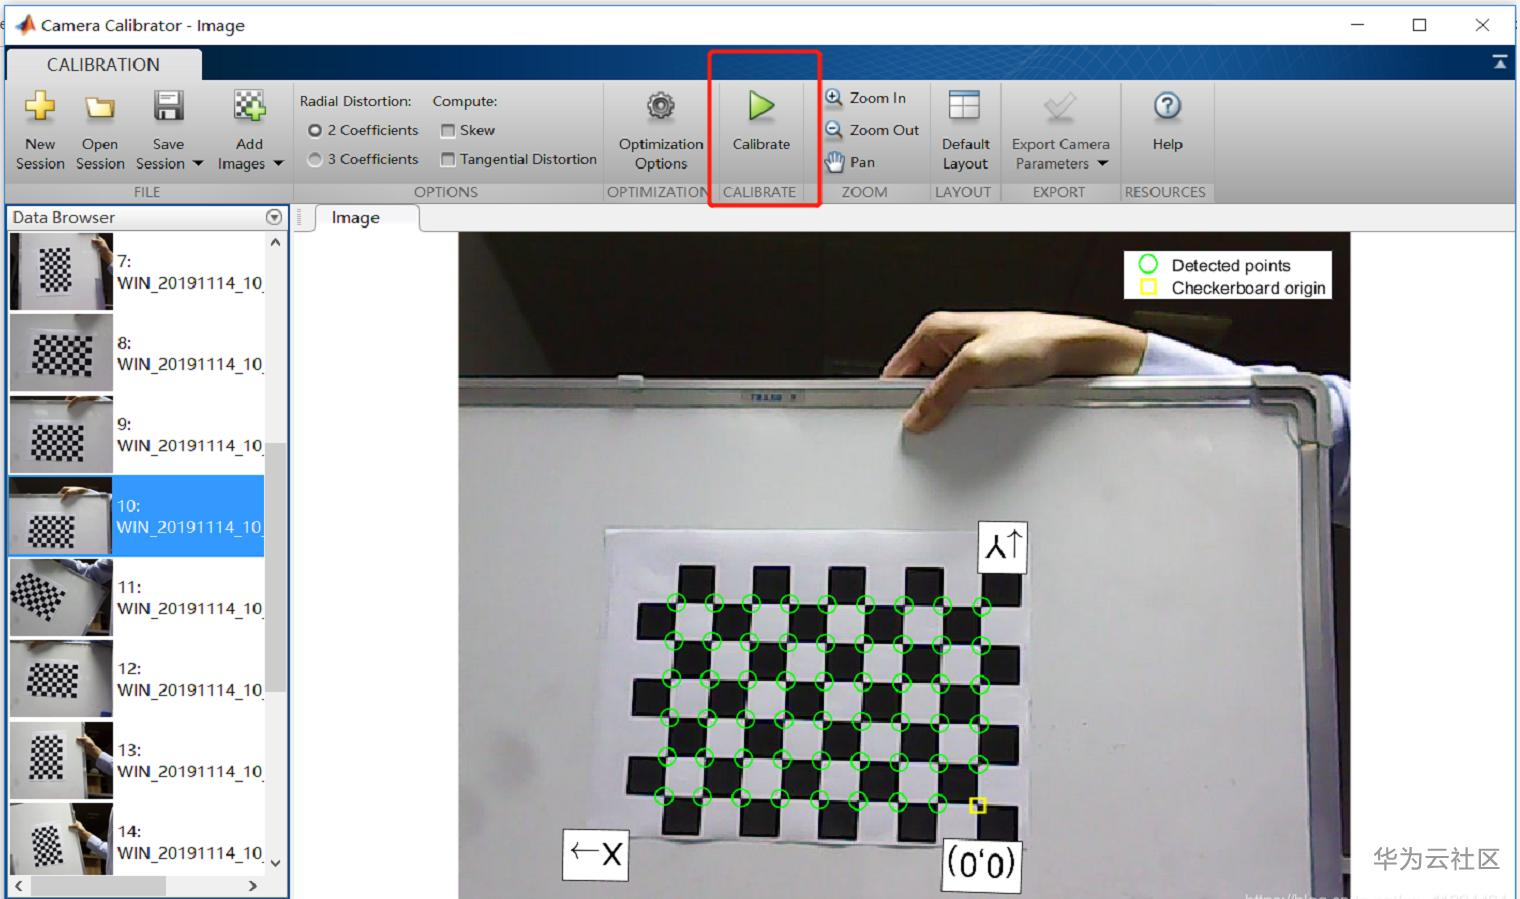Screen dimensions: 1520x899
Task: Select thumbnail of image 11
Action: click(x=61, y=597)
